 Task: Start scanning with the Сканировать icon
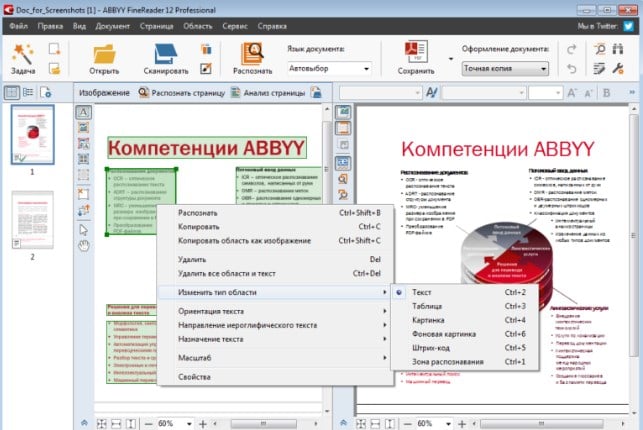pyautogui.click(x=166, y=54)
